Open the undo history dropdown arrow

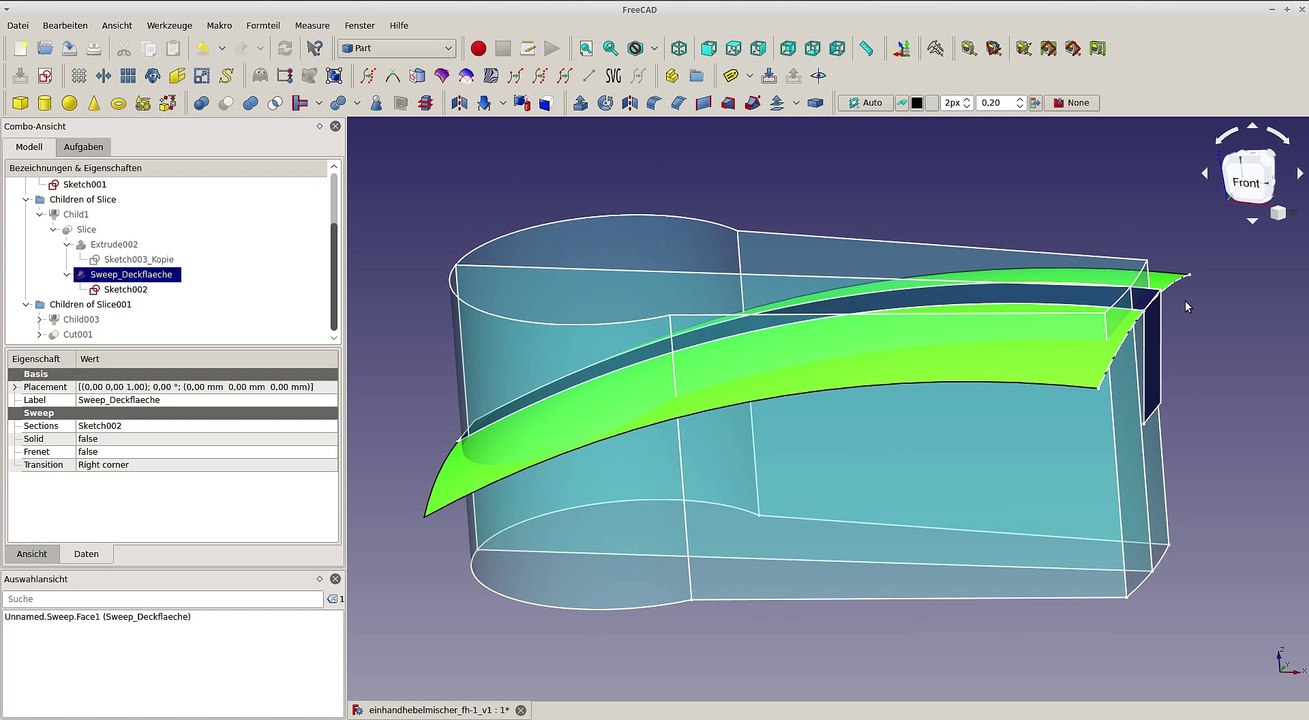[221, 48]
